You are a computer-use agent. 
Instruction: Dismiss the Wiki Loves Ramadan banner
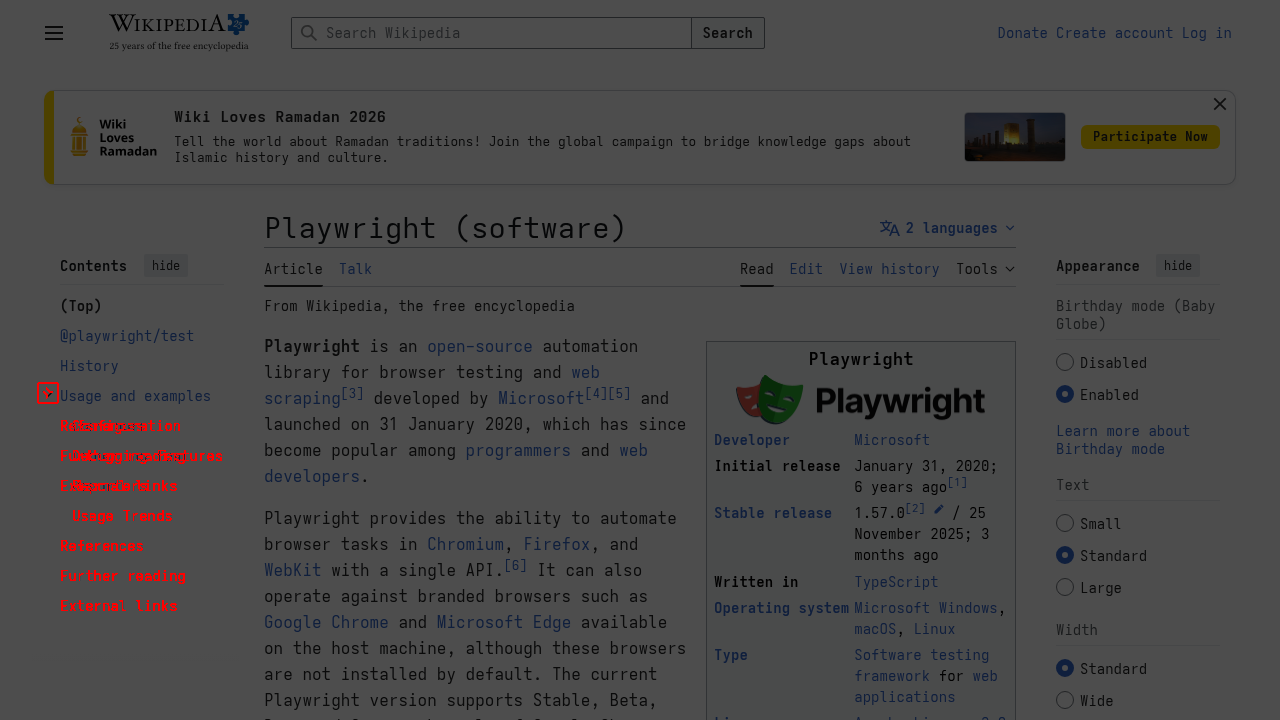click(x=1219, y=104)
